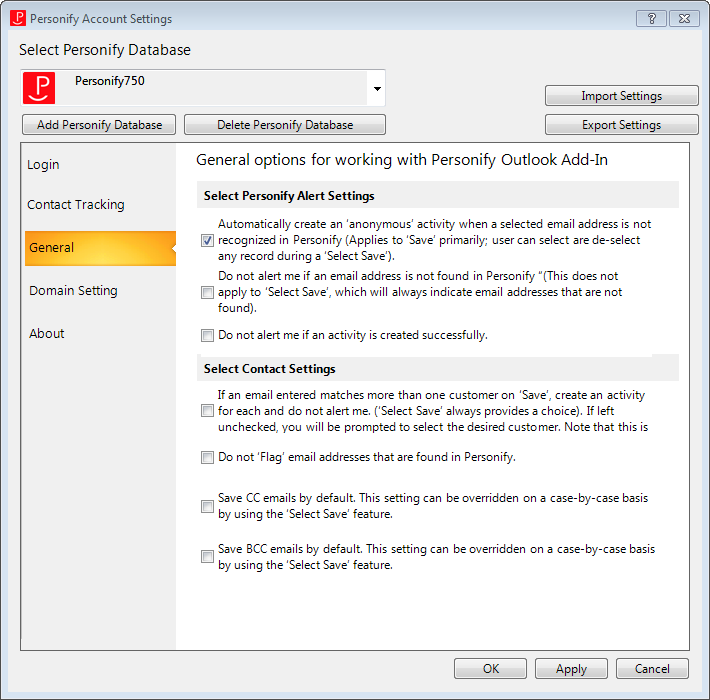Check 'Do not Flag email addresses' option
The width and height of the screenshot is (710, 700).
(207, 457)
